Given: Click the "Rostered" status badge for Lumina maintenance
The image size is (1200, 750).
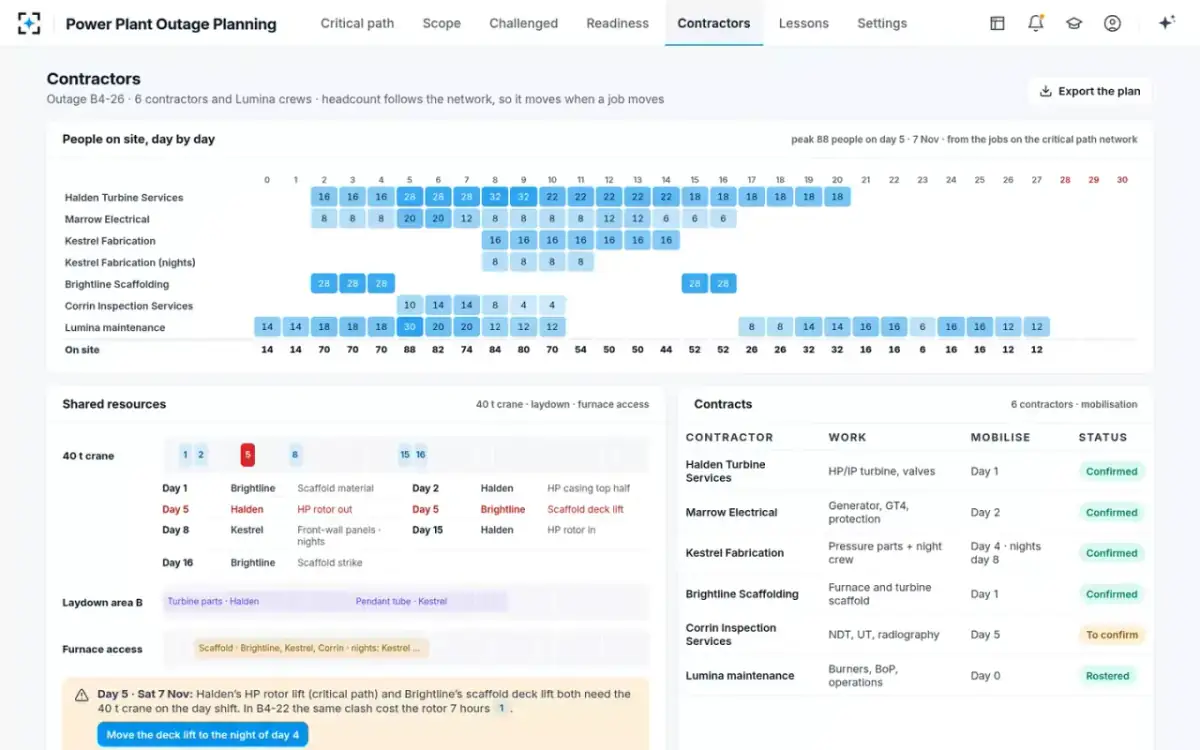Looking at the screenshot, I should click(x=1108, y=676).
